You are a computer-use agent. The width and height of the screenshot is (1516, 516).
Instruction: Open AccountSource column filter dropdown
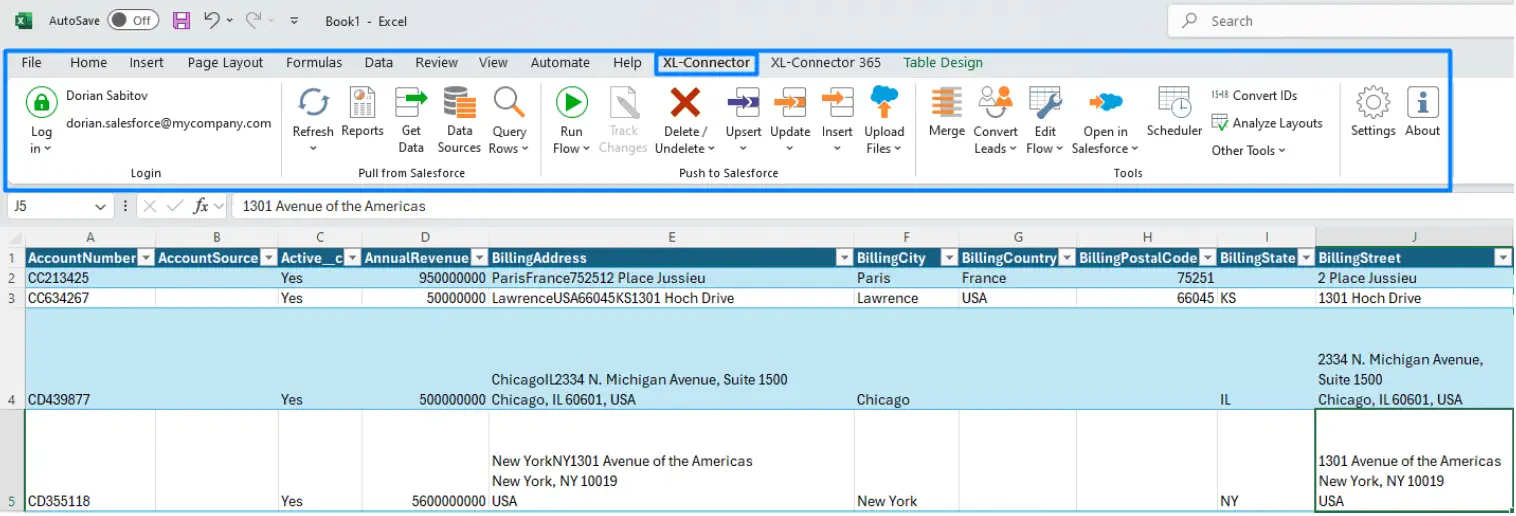(x=267, y=258)
